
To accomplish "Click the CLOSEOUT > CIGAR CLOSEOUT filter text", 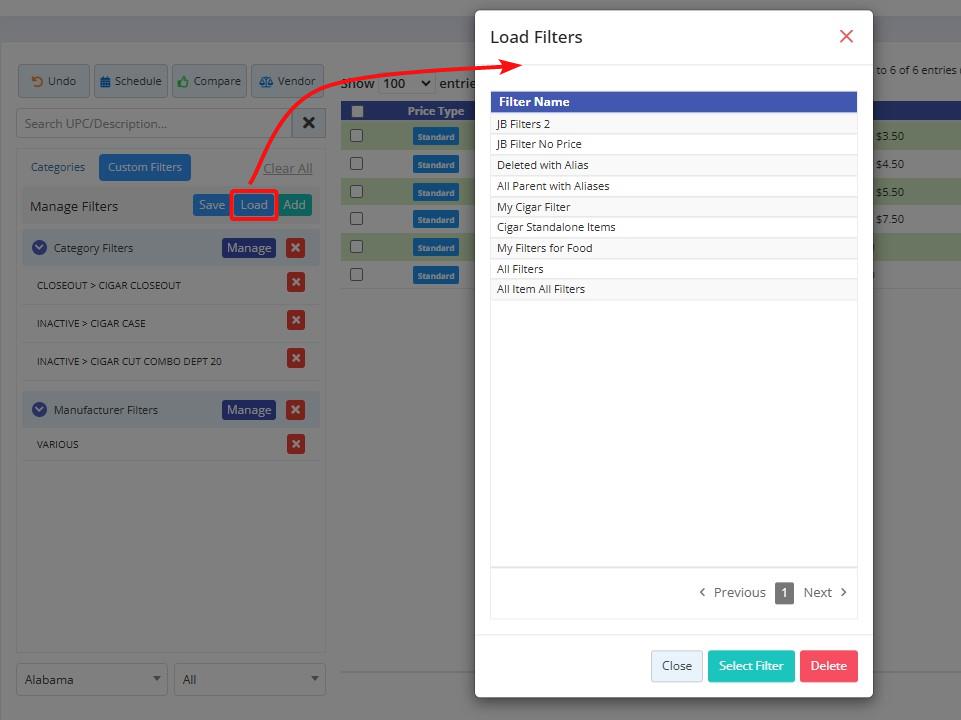I will tap(108, 286).
